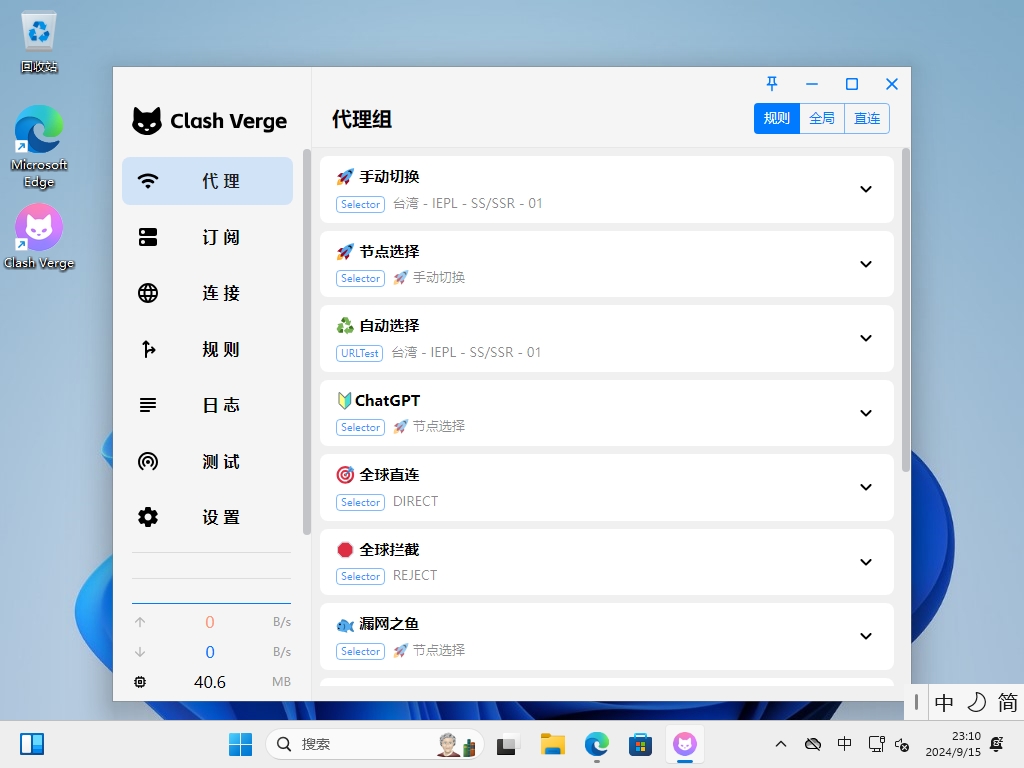The height and width of the screenshot is (768, 1024).
Task: Expand the 全球拦截 proxy group chevron
Action: pyautogui.click(x=866, y=562)
